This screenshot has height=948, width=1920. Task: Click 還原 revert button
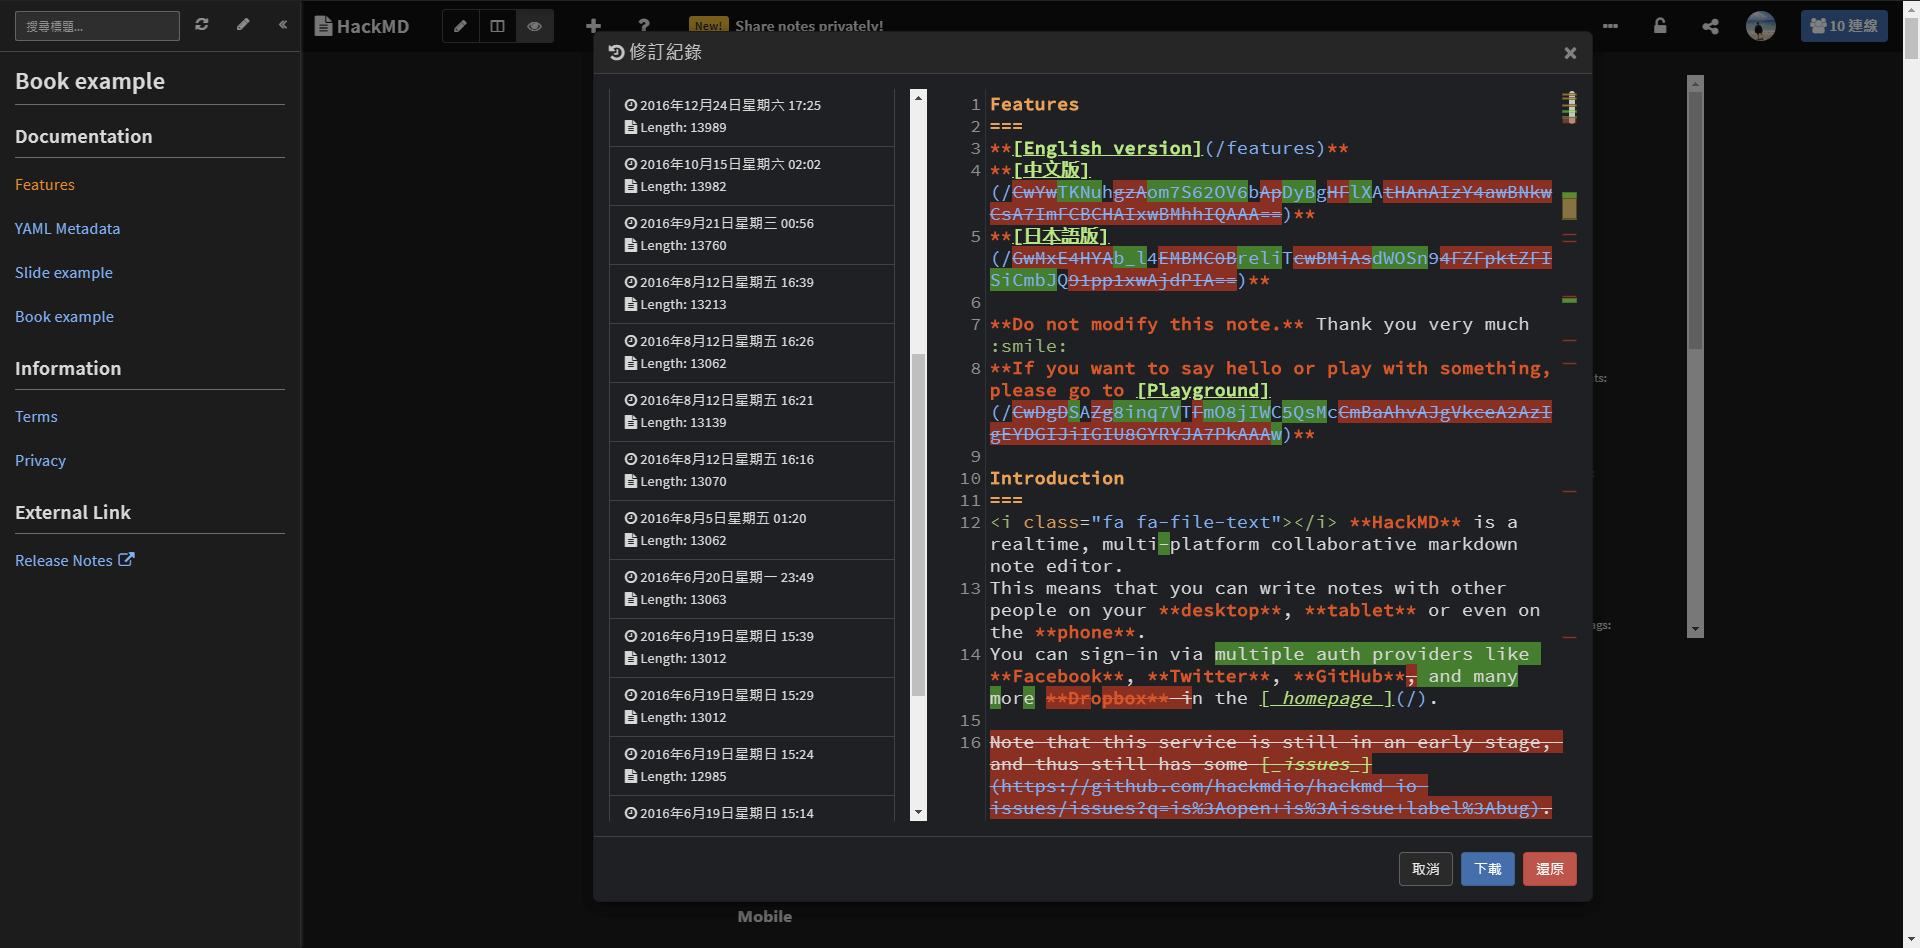(x=1550, y=869)
